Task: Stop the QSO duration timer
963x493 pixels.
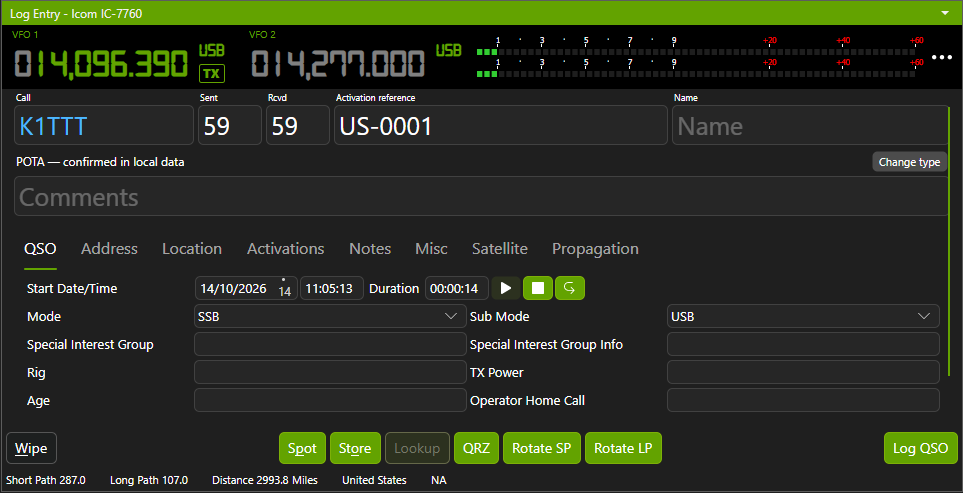Action: coord(538,288)
